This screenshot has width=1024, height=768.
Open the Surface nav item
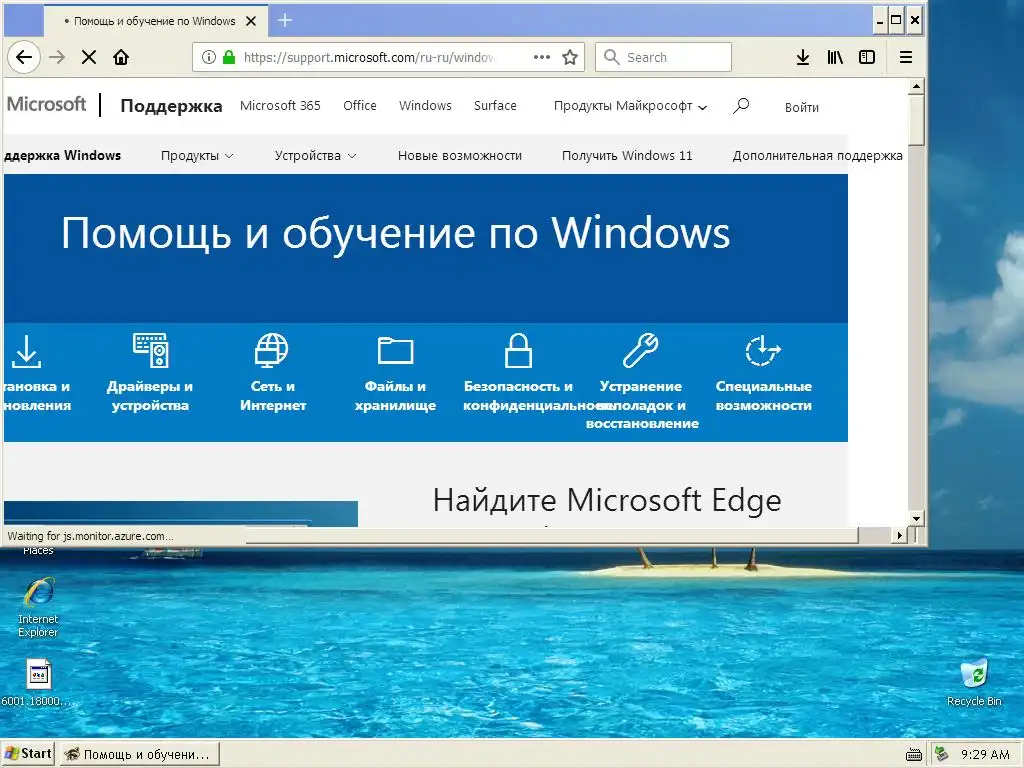click(495, 105)
